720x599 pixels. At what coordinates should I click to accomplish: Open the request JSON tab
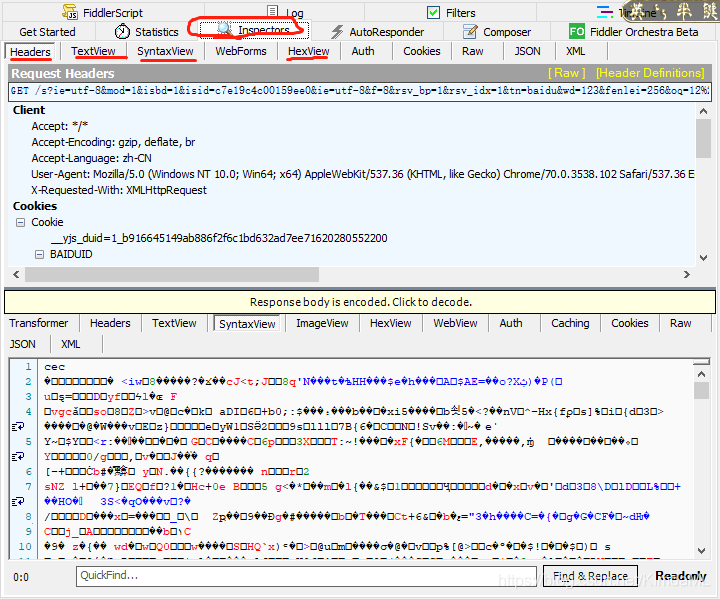(x=527, y=51)
